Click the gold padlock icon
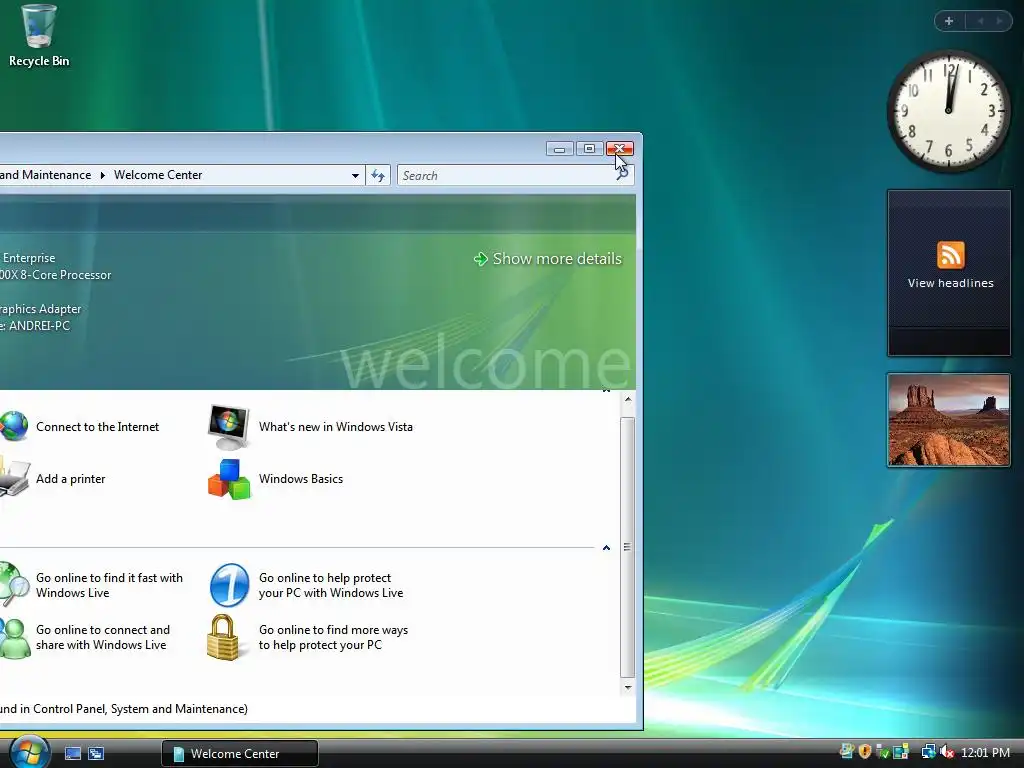The height and width of the screenshot is (768, 1024). (223, 637)
